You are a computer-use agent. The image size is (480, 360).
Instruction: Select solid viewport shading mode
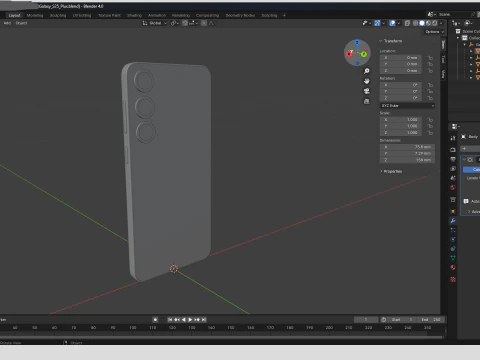pyautogui.click(x=422, y=23)
